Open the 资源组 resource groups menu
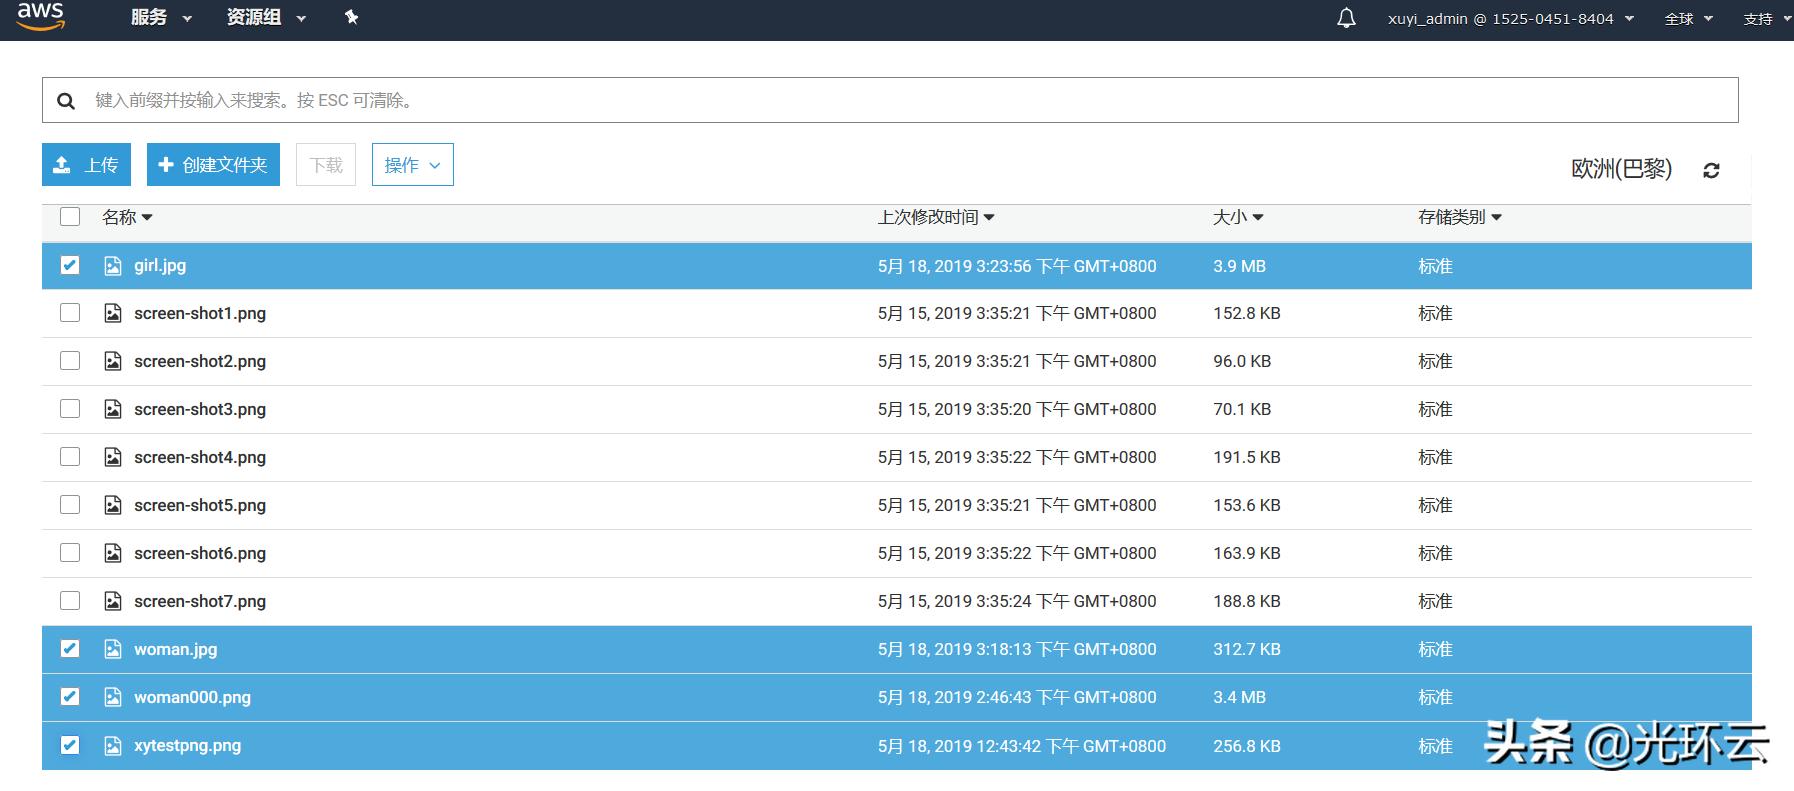 click(x=265, y=18)
